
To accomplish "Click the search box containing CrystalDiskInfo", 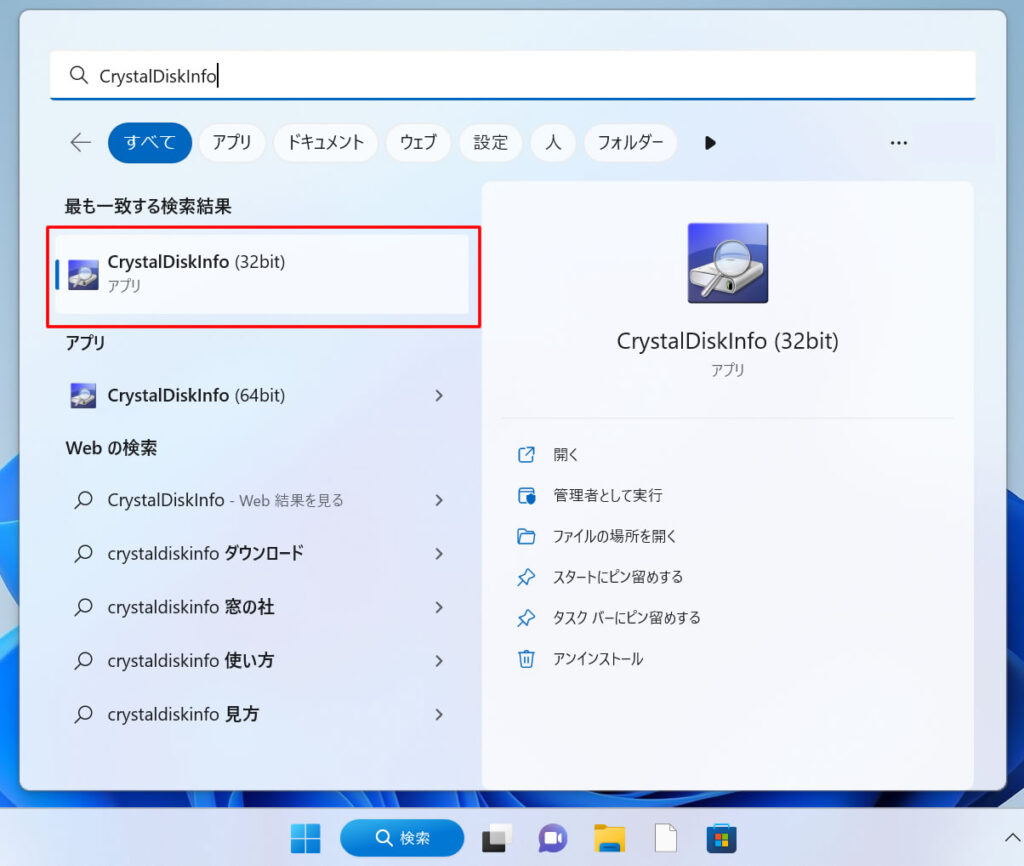I will (x=513, y=75).
